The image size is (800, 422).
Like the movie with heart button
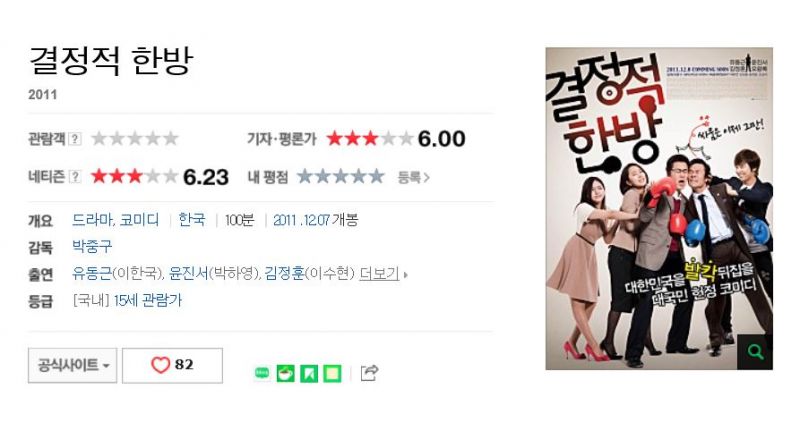[172, 365]
